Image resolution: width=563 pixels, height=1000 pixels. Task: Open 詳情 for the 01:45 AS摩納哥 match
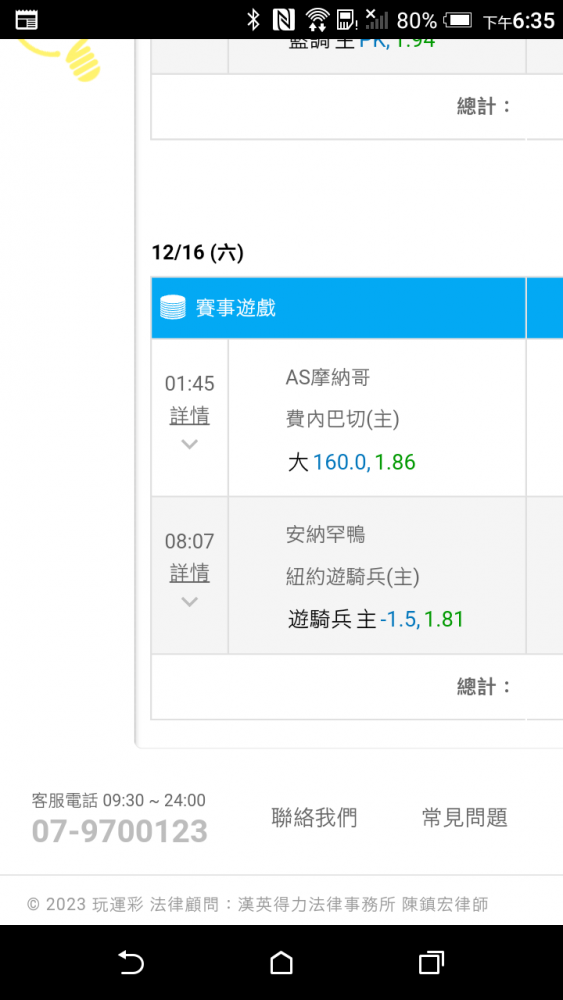pyautogui.click(x=189, y=416)
